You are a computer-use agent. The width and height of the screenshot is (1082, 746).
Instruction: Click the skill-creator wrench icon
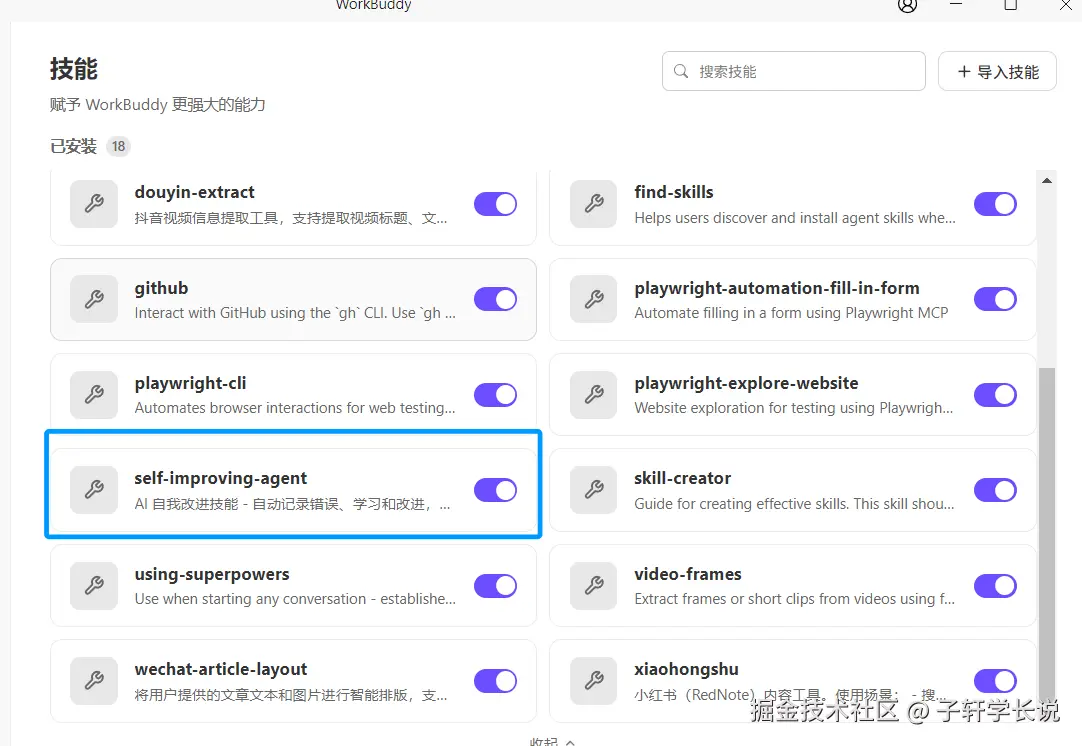[593, 490]
